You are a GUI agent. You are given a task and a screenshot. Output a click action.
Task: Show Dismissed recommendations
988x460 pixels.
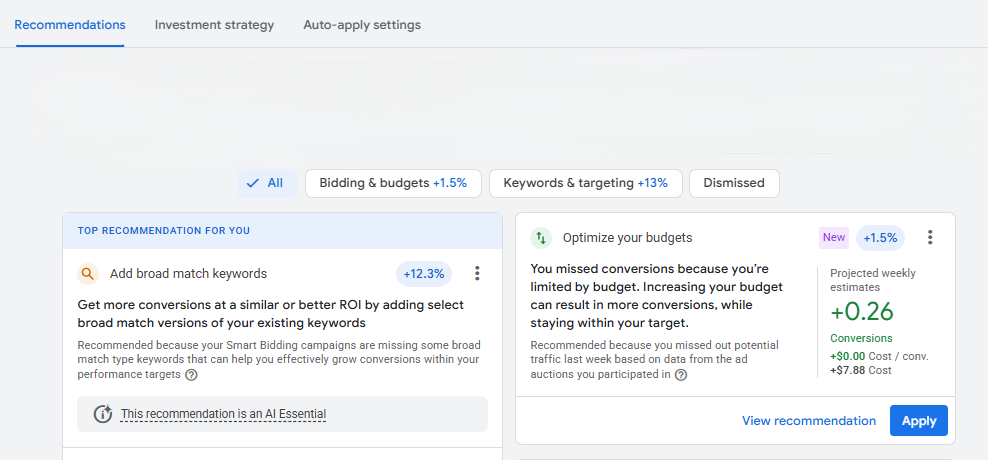(734, 183)
